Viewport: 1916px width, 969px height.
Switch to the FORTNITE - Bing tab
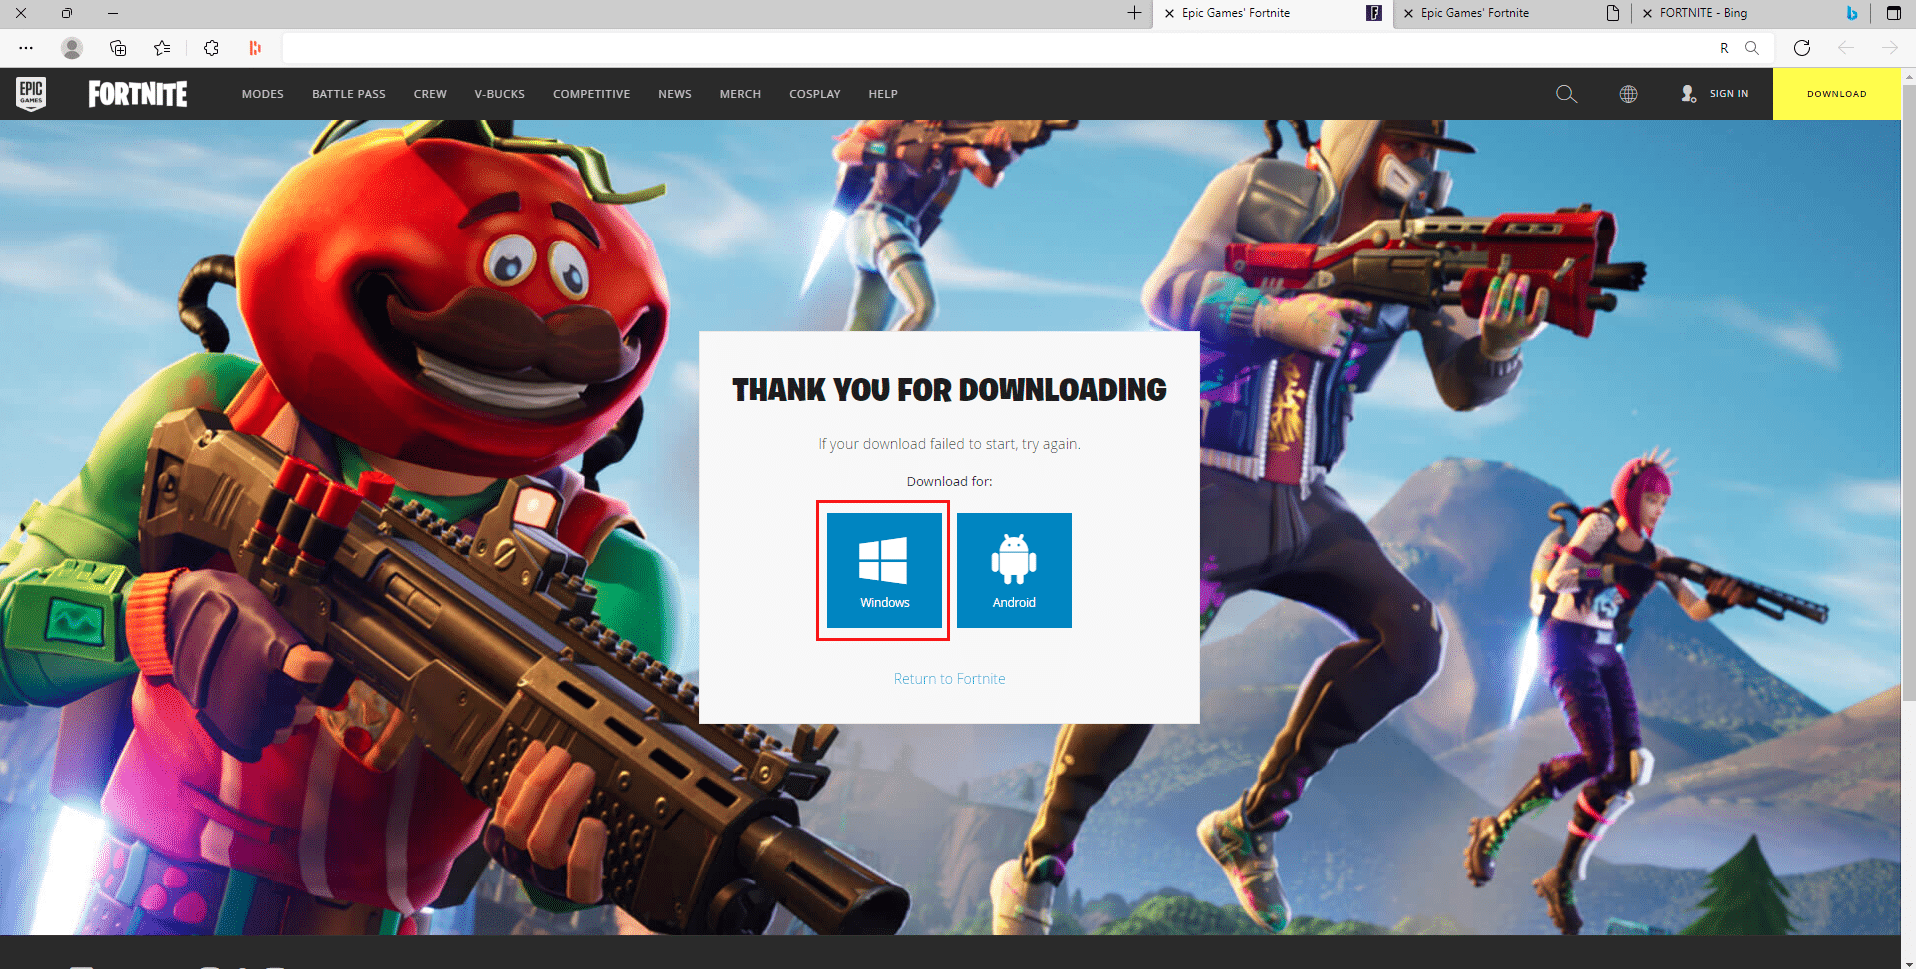click(x=1752, y=13)
